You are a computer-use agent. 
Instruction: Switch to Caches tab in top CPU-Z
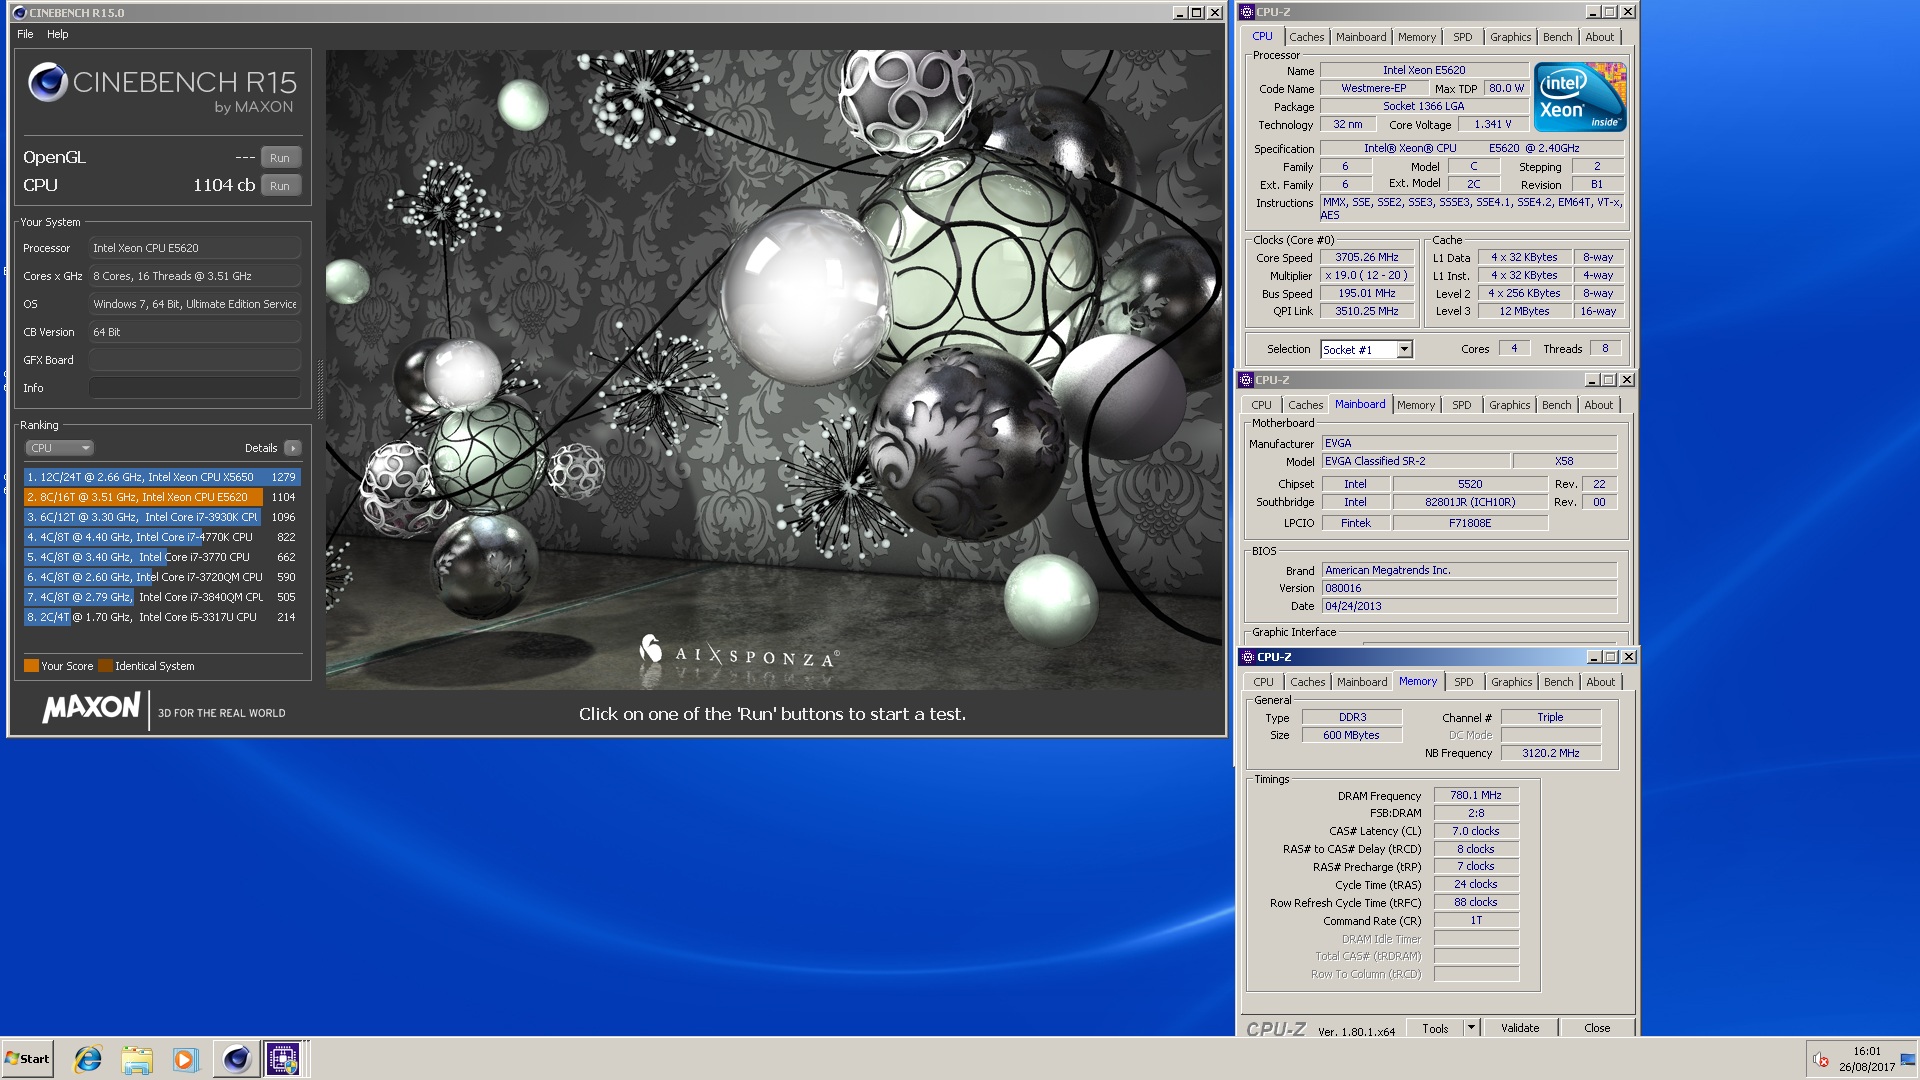coord(1306,37)
